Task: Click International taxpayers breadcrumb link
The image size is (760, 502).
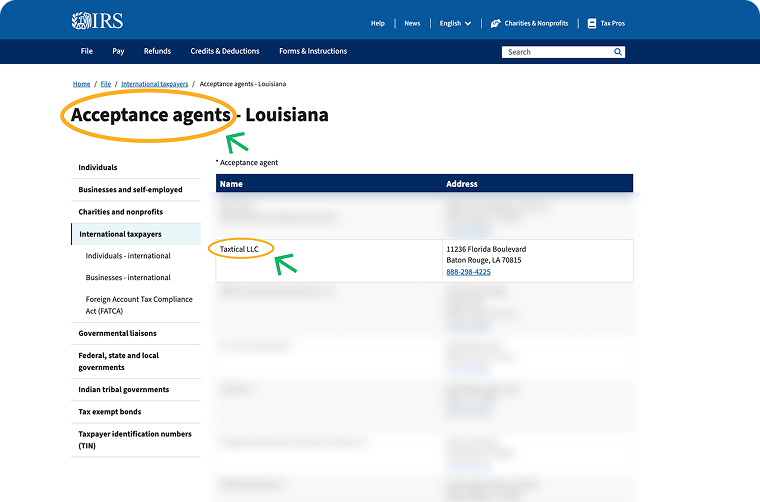Action: click(154, 84)
